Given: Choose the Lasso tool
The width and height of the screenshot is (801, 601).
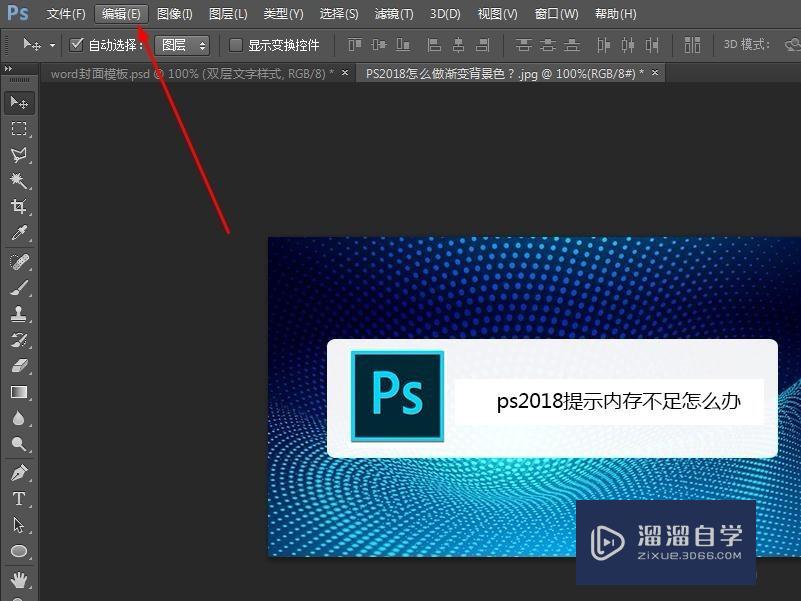Looking at the screenshot, I should point(18,155).
